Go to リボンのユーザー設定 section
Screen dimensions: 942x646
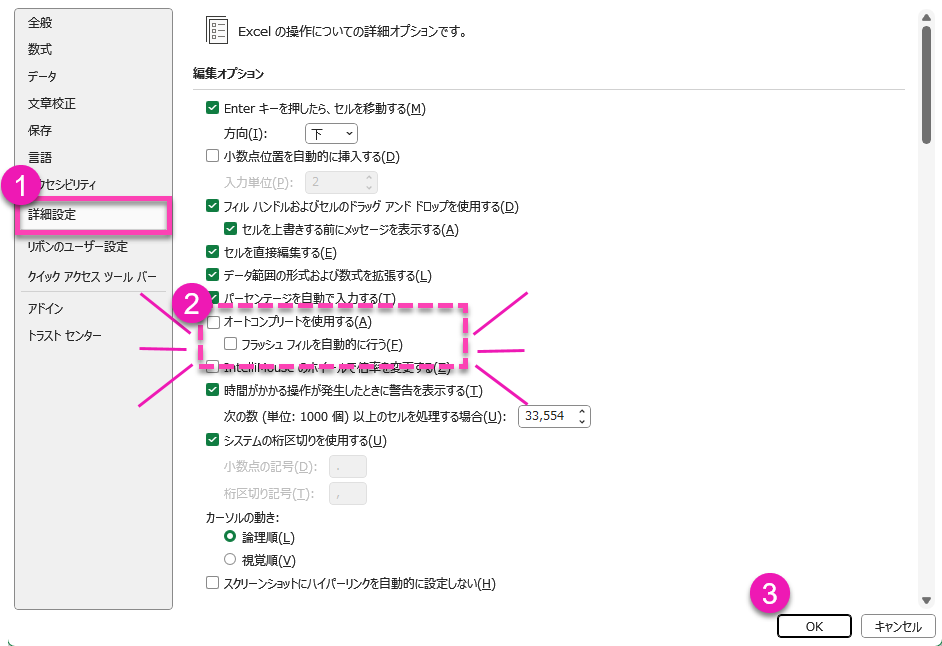(x=77, y=247)
